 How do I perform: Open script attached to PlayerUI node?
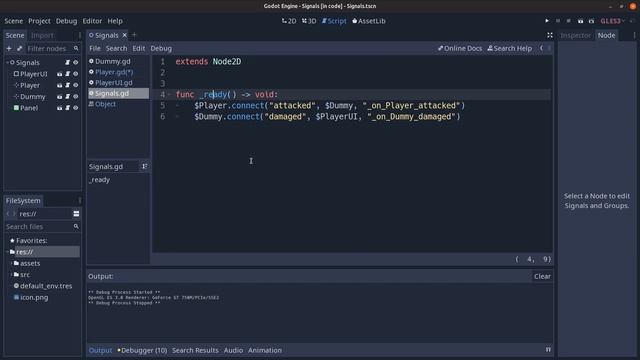[67, 74]
